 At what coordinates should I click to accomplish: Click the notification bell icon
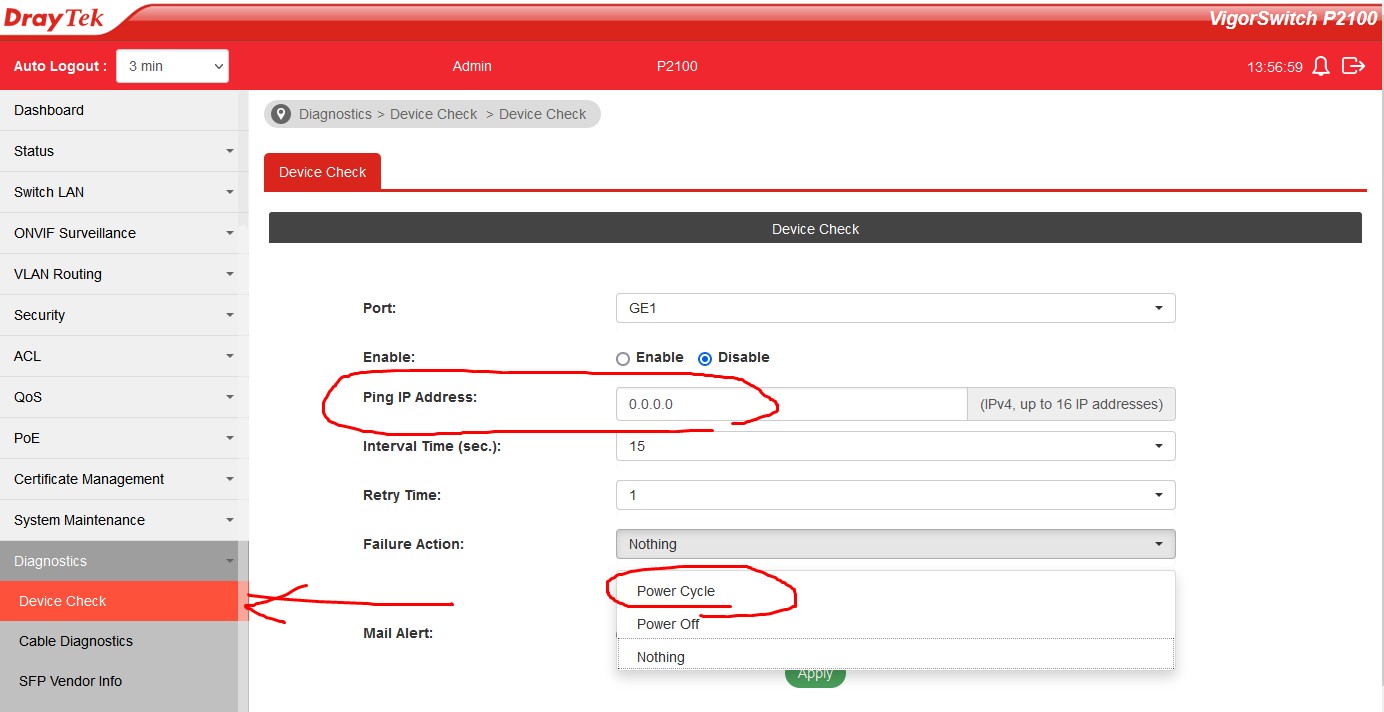point(1321,66)
